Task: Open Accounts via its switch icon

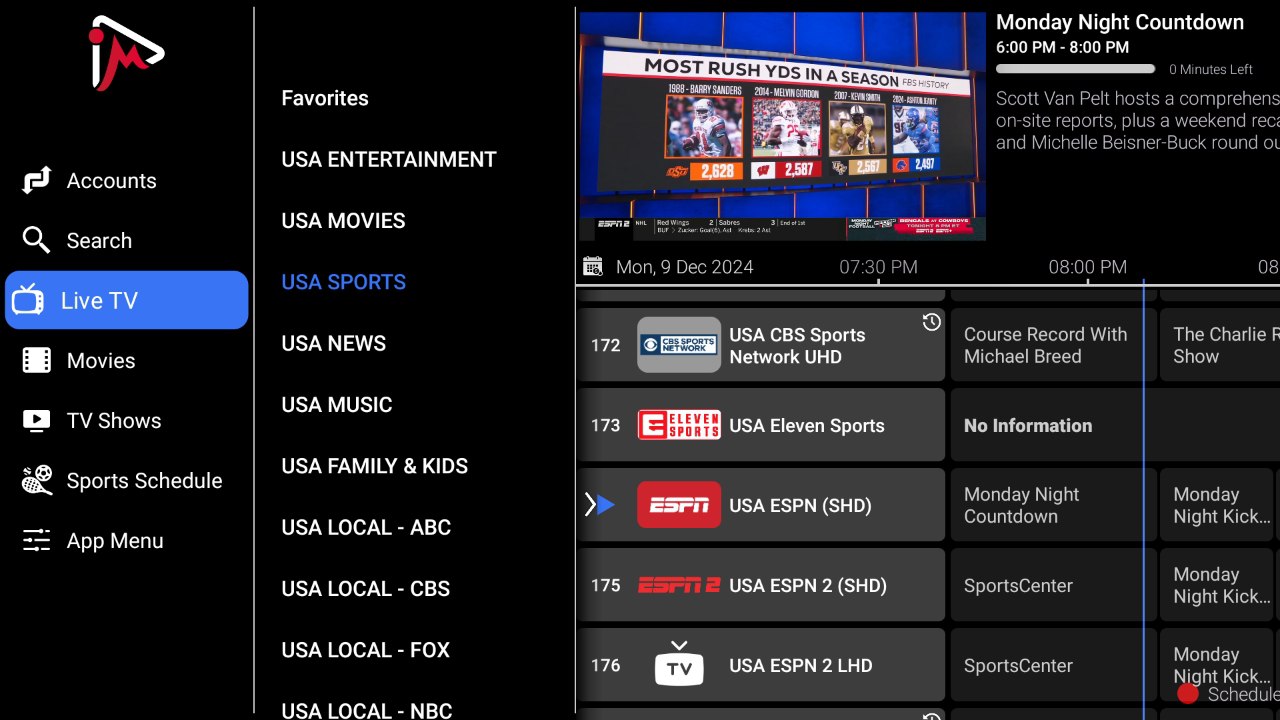Action: coord(37,181)
